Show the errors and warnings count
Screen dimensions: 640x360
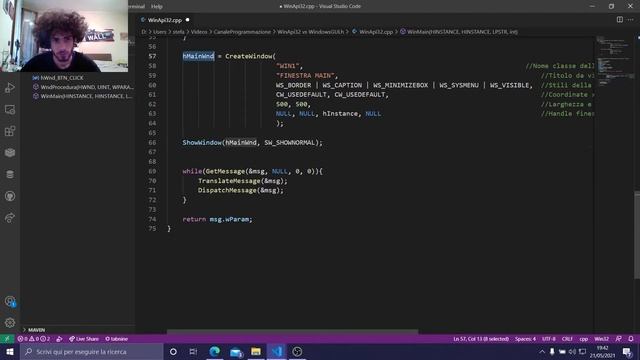click(33, 339)
